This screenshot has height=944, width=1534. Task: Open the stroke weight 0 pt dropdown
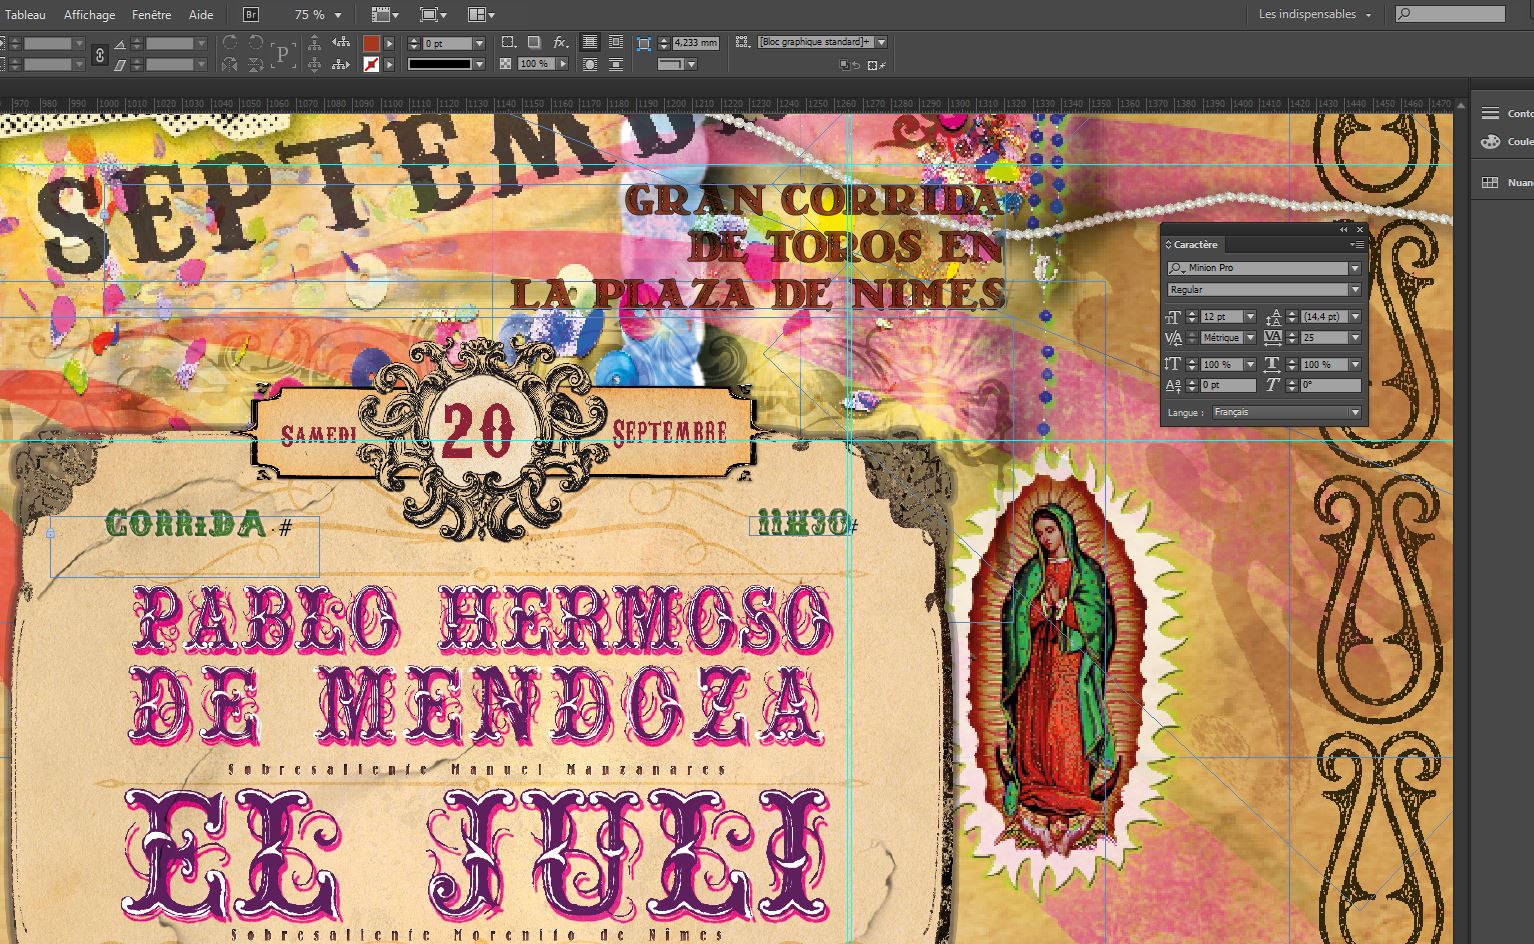[479, 43]
